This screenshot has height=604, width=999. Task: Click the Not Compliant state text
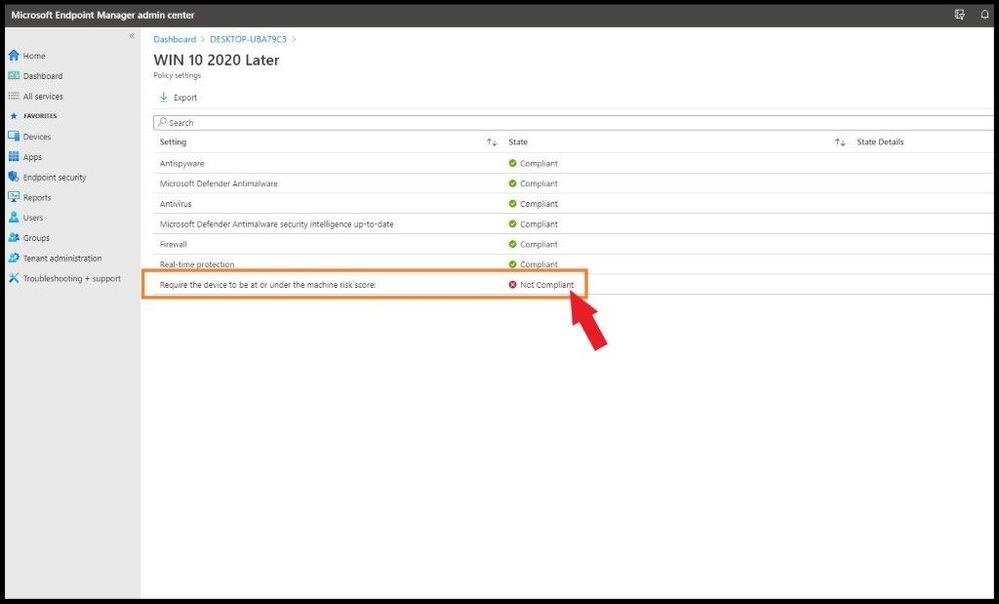click(547, 285)
